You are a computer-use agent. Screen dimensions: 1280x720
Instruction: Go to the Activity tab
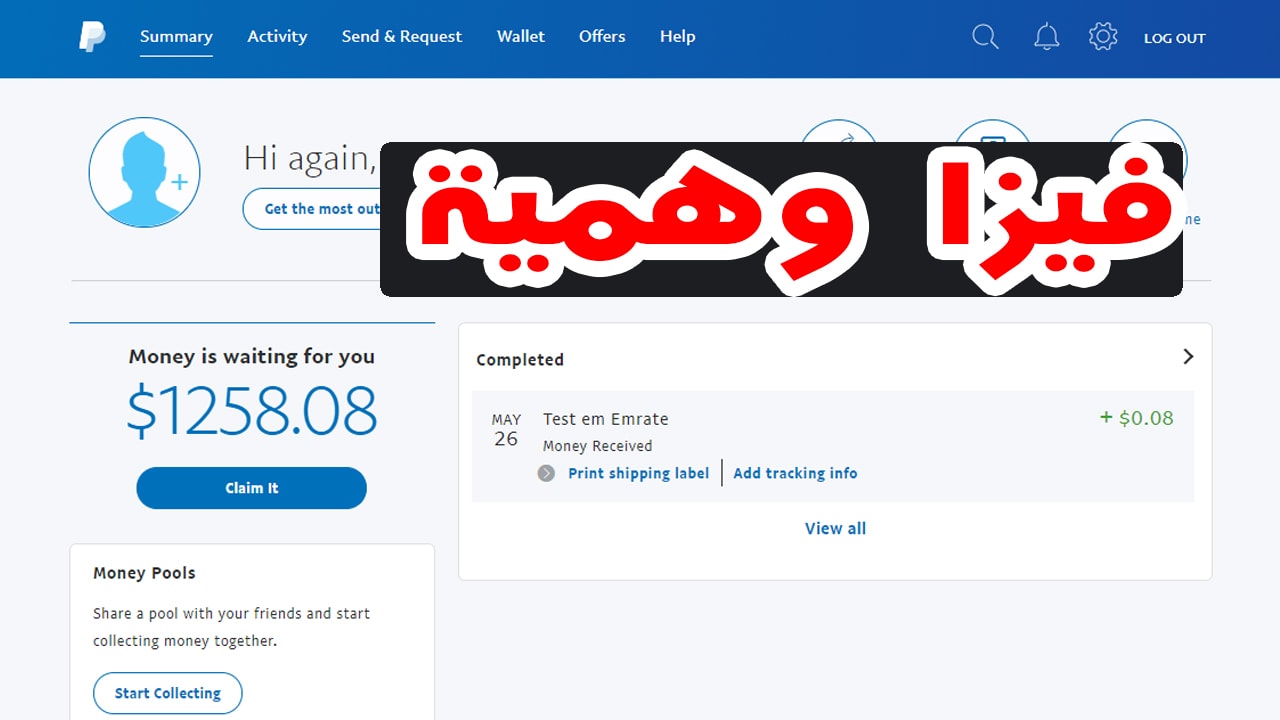277,37
